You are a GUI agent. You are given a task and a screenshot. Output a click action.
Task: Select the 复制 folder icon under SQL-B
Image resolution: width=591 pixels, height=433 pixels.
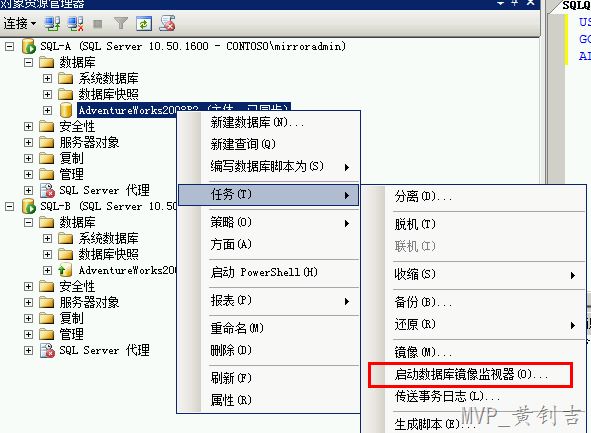point(47,318)
